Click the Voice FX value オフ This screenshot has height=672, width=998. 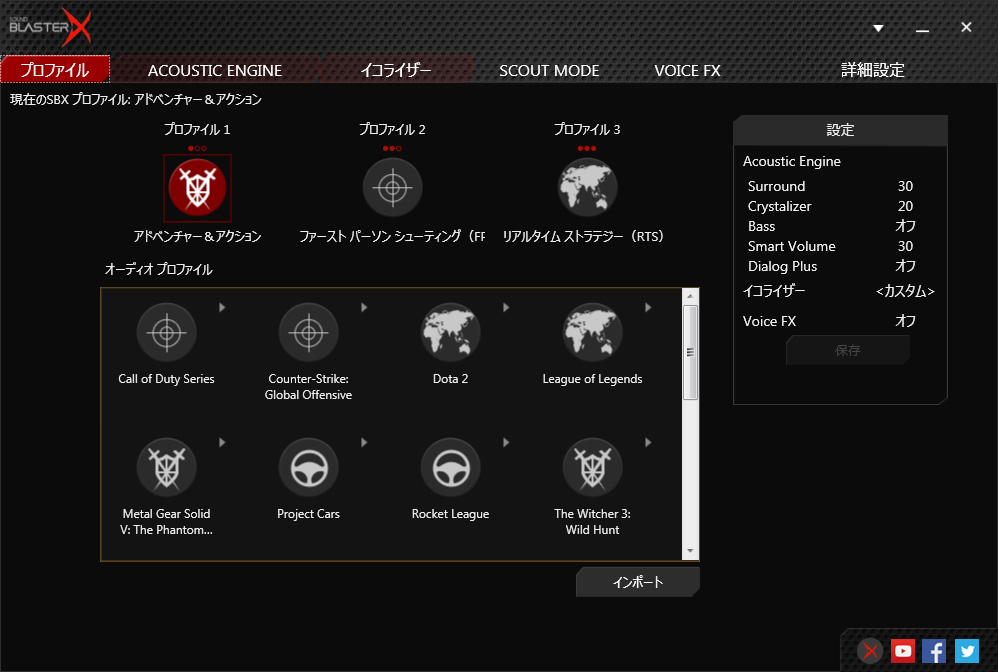tap(905, 321)
